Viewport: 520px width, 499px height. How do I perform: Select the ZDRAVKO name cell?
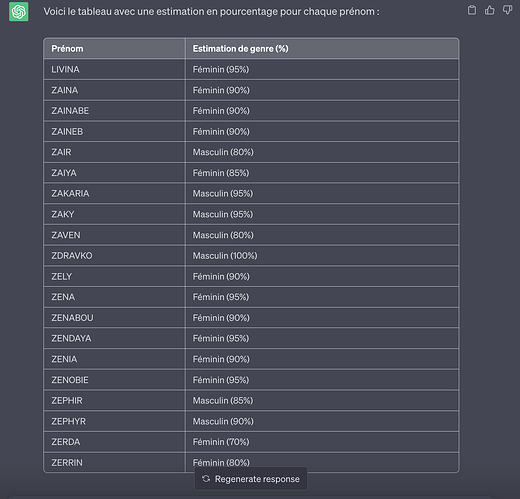point(114,256)
